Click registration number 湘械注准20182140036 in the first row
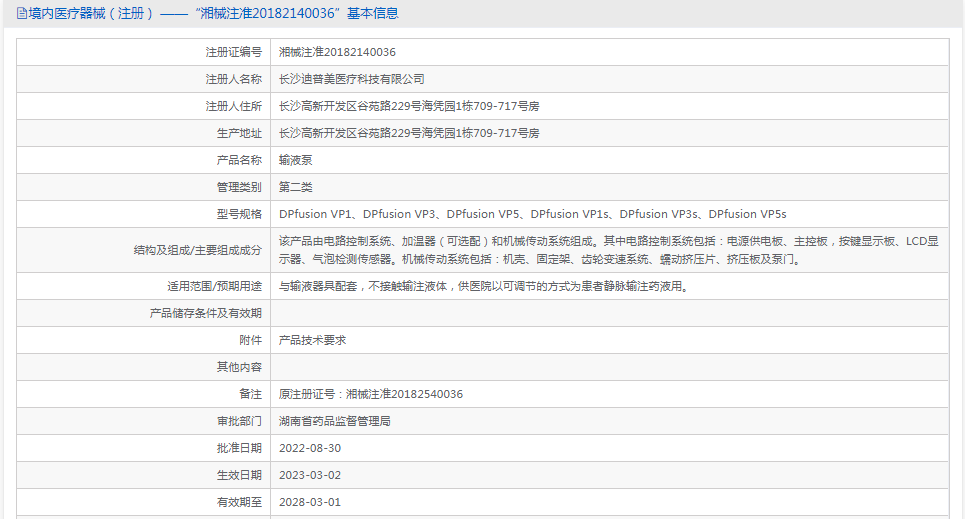The width and height of the screenshot is (965, 519). (x=337, y=52)
